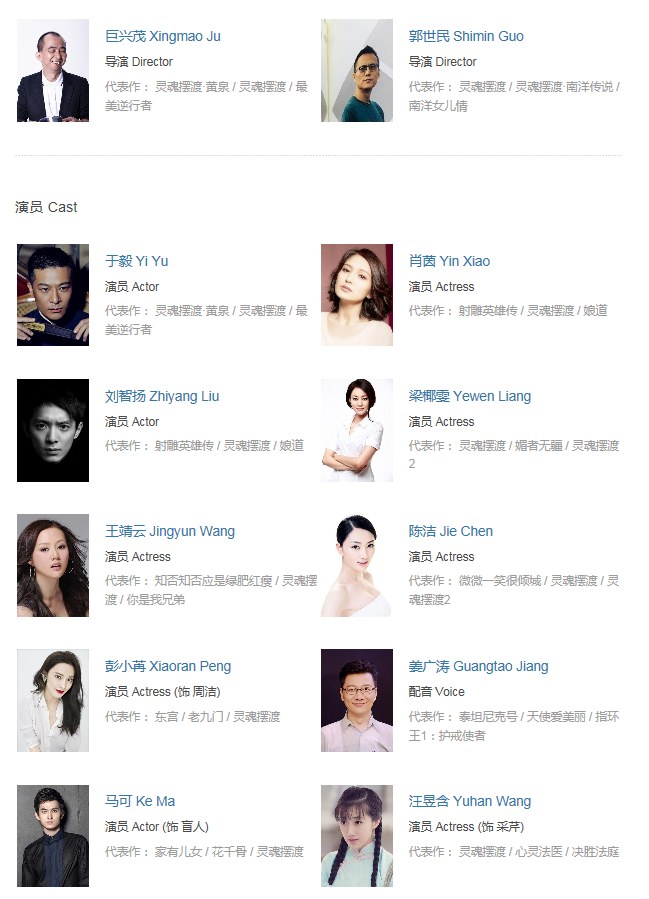Viewport: 649px width, 899px height.
Task: Click Yuhan Wang's portrait thumbnail
Action: tap(357, 836)
